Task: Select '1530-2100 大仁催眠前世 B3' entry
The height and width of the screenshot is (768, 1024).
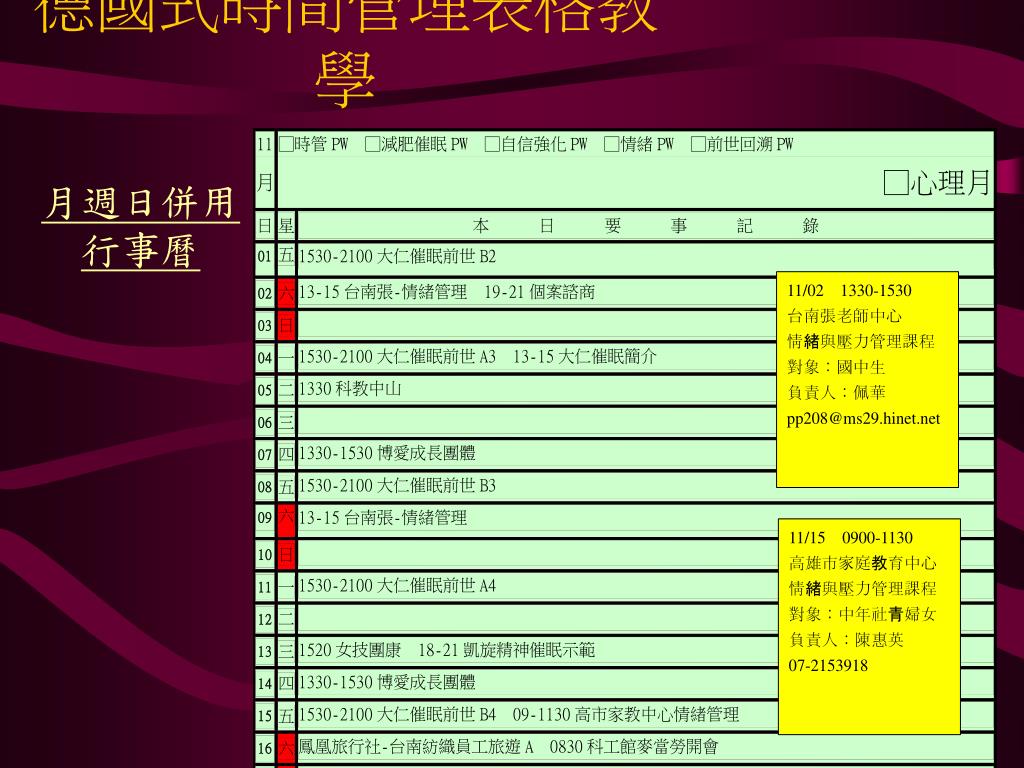Action: point(397,486)
